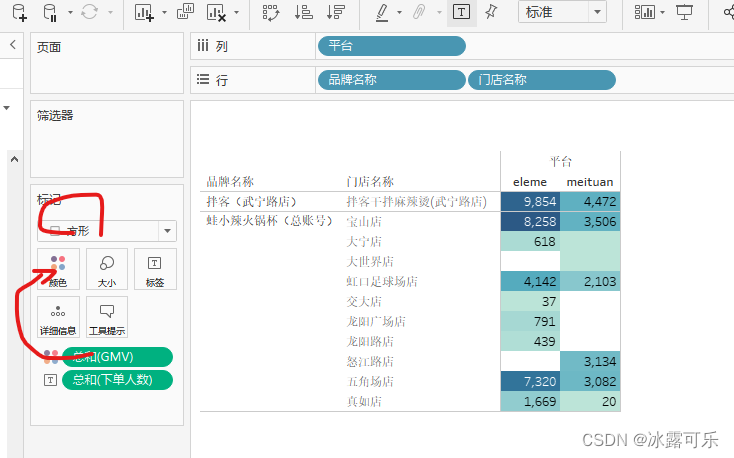Click the Clear Sheet icon
Image resolution: width=734 pixels, height=458 pixels.
pyautogui.click(x=216, y=13)
